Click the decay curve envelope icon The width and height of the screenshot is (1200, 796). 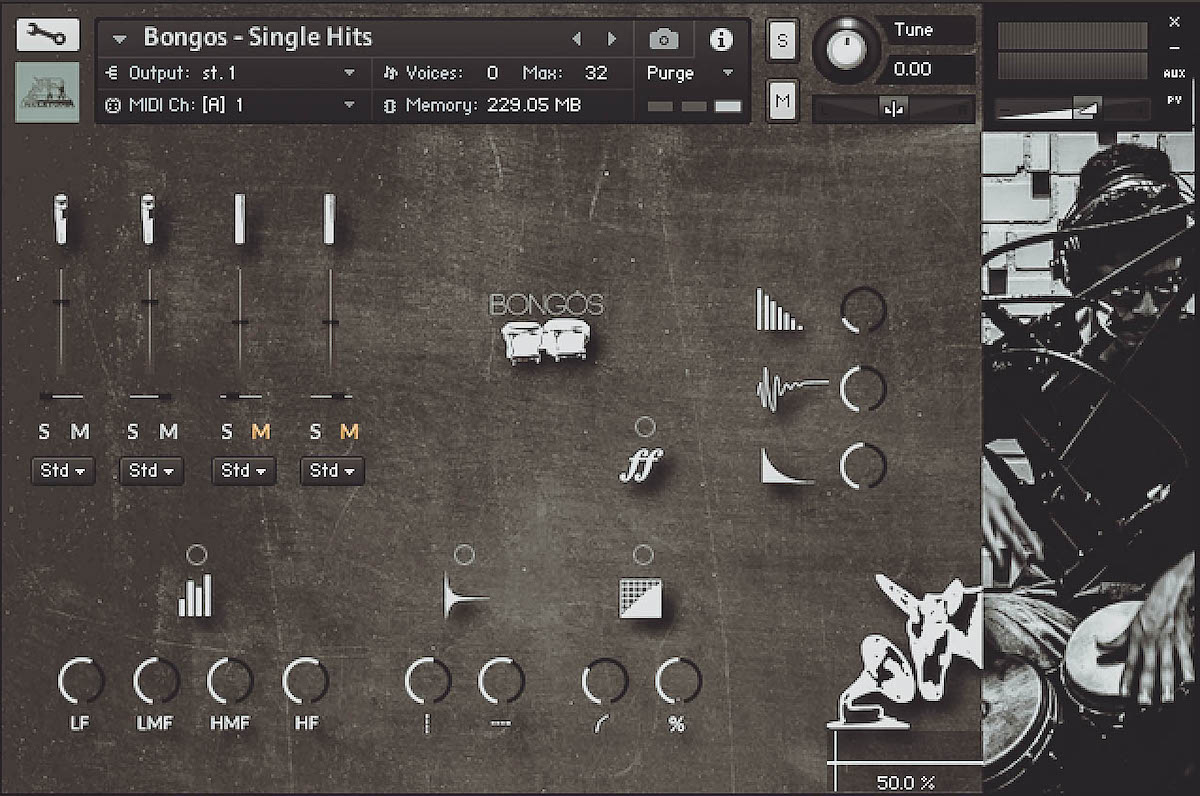point(786,467)
